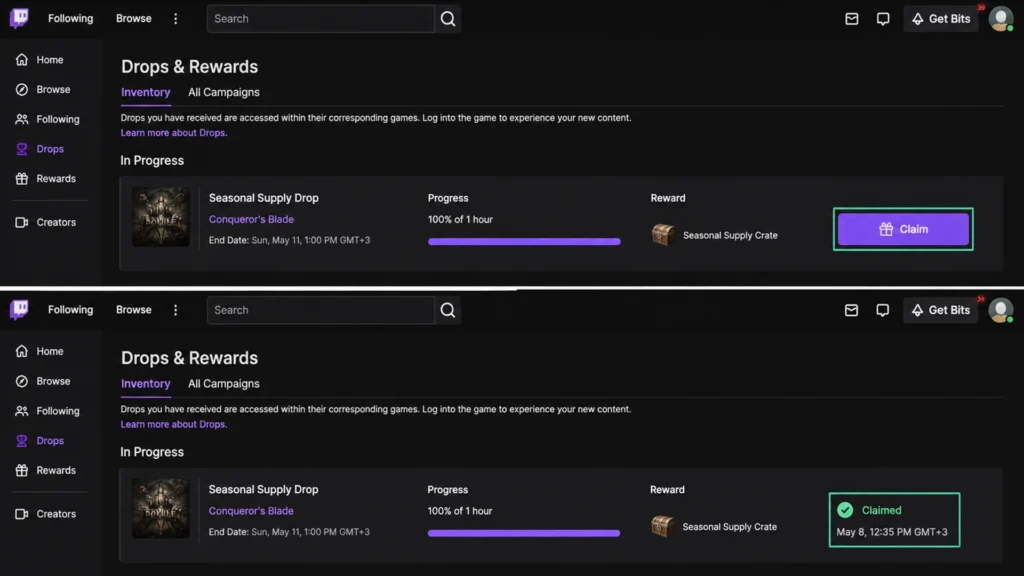Go to Home in lower sidebar

pyautogui.click(x=40, y=351)
